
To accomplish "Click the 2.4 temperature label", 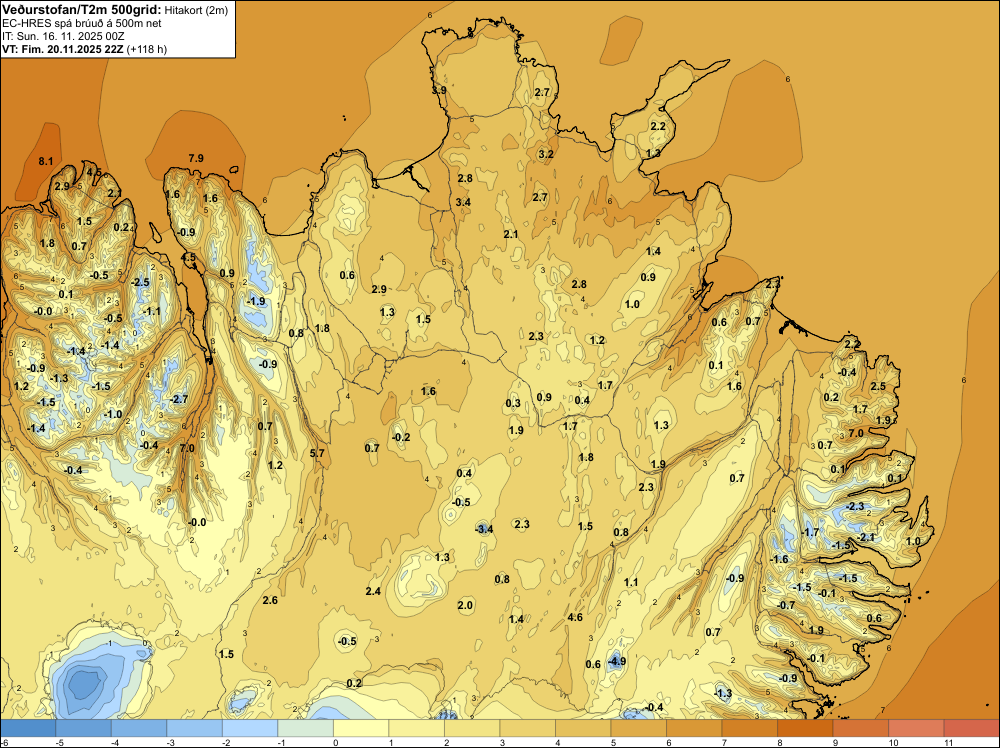I will pyautogui.click(x=373, y=591).
